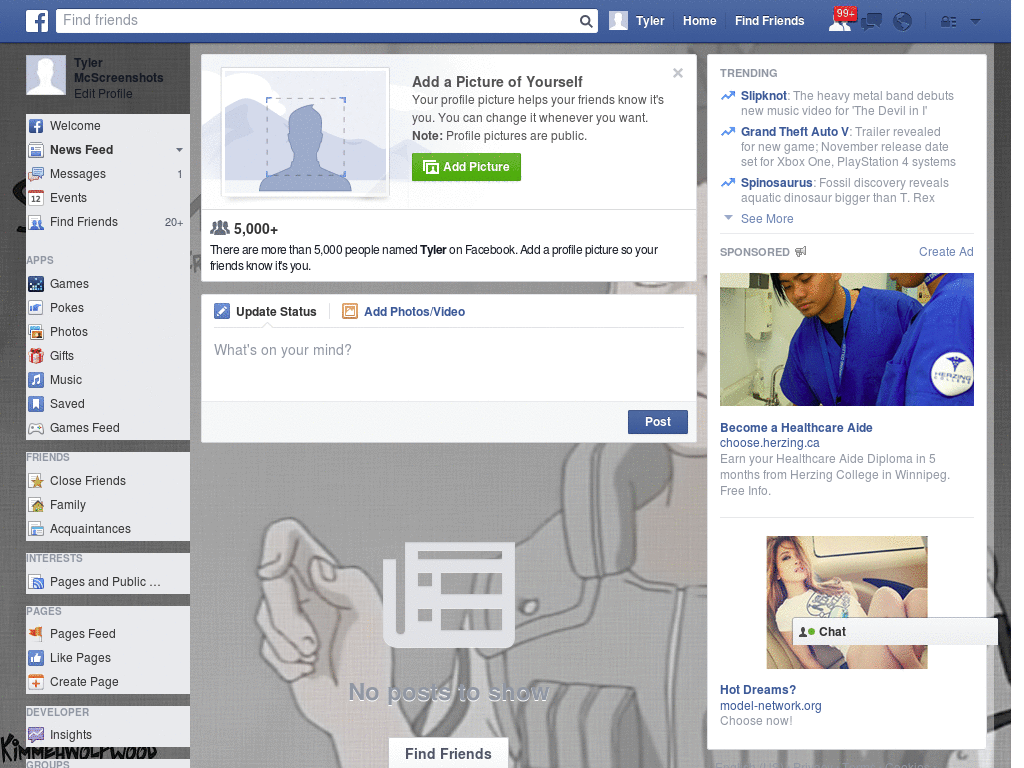Click the Pages Feed flag icon
The height and width of the screenshot is (768, 1024).
[36, 633]
